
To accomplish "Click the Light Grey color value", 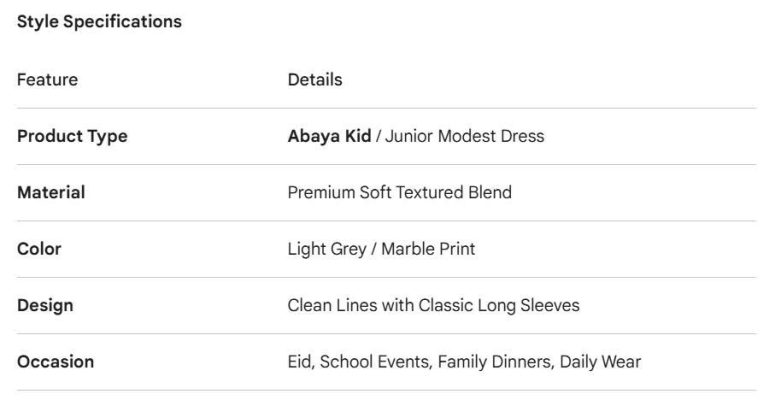I will click(x=327, y=249).
